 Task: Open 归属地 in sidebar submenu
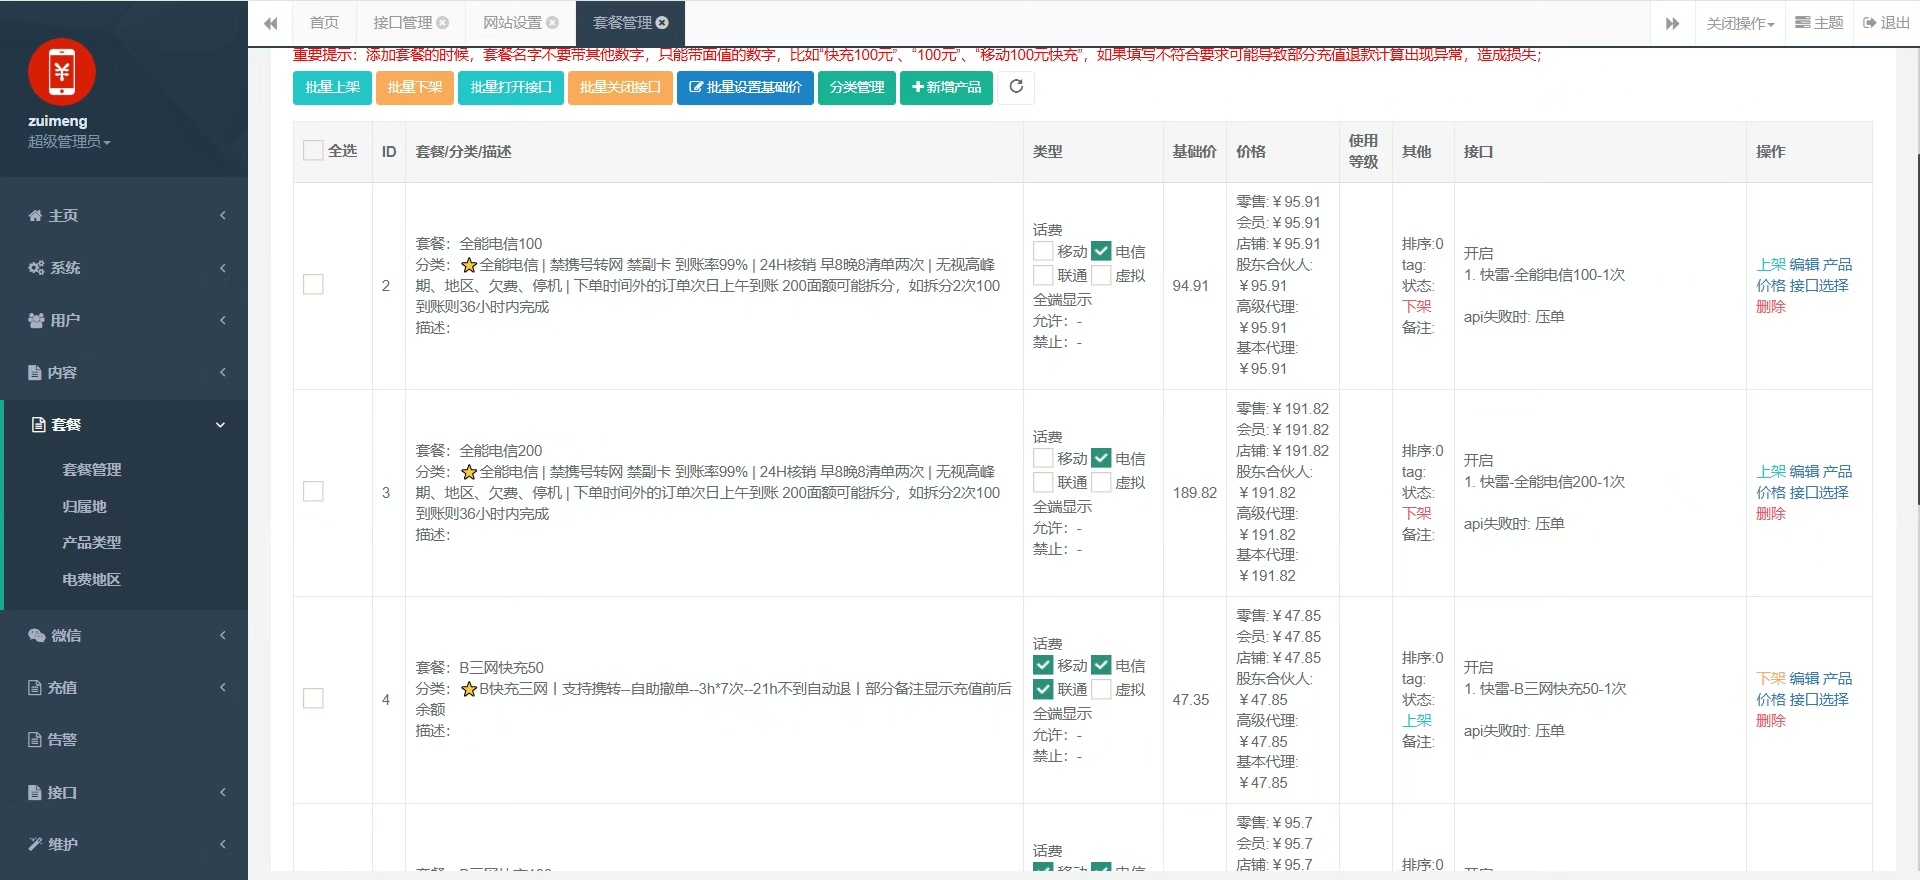pos(84,506)
